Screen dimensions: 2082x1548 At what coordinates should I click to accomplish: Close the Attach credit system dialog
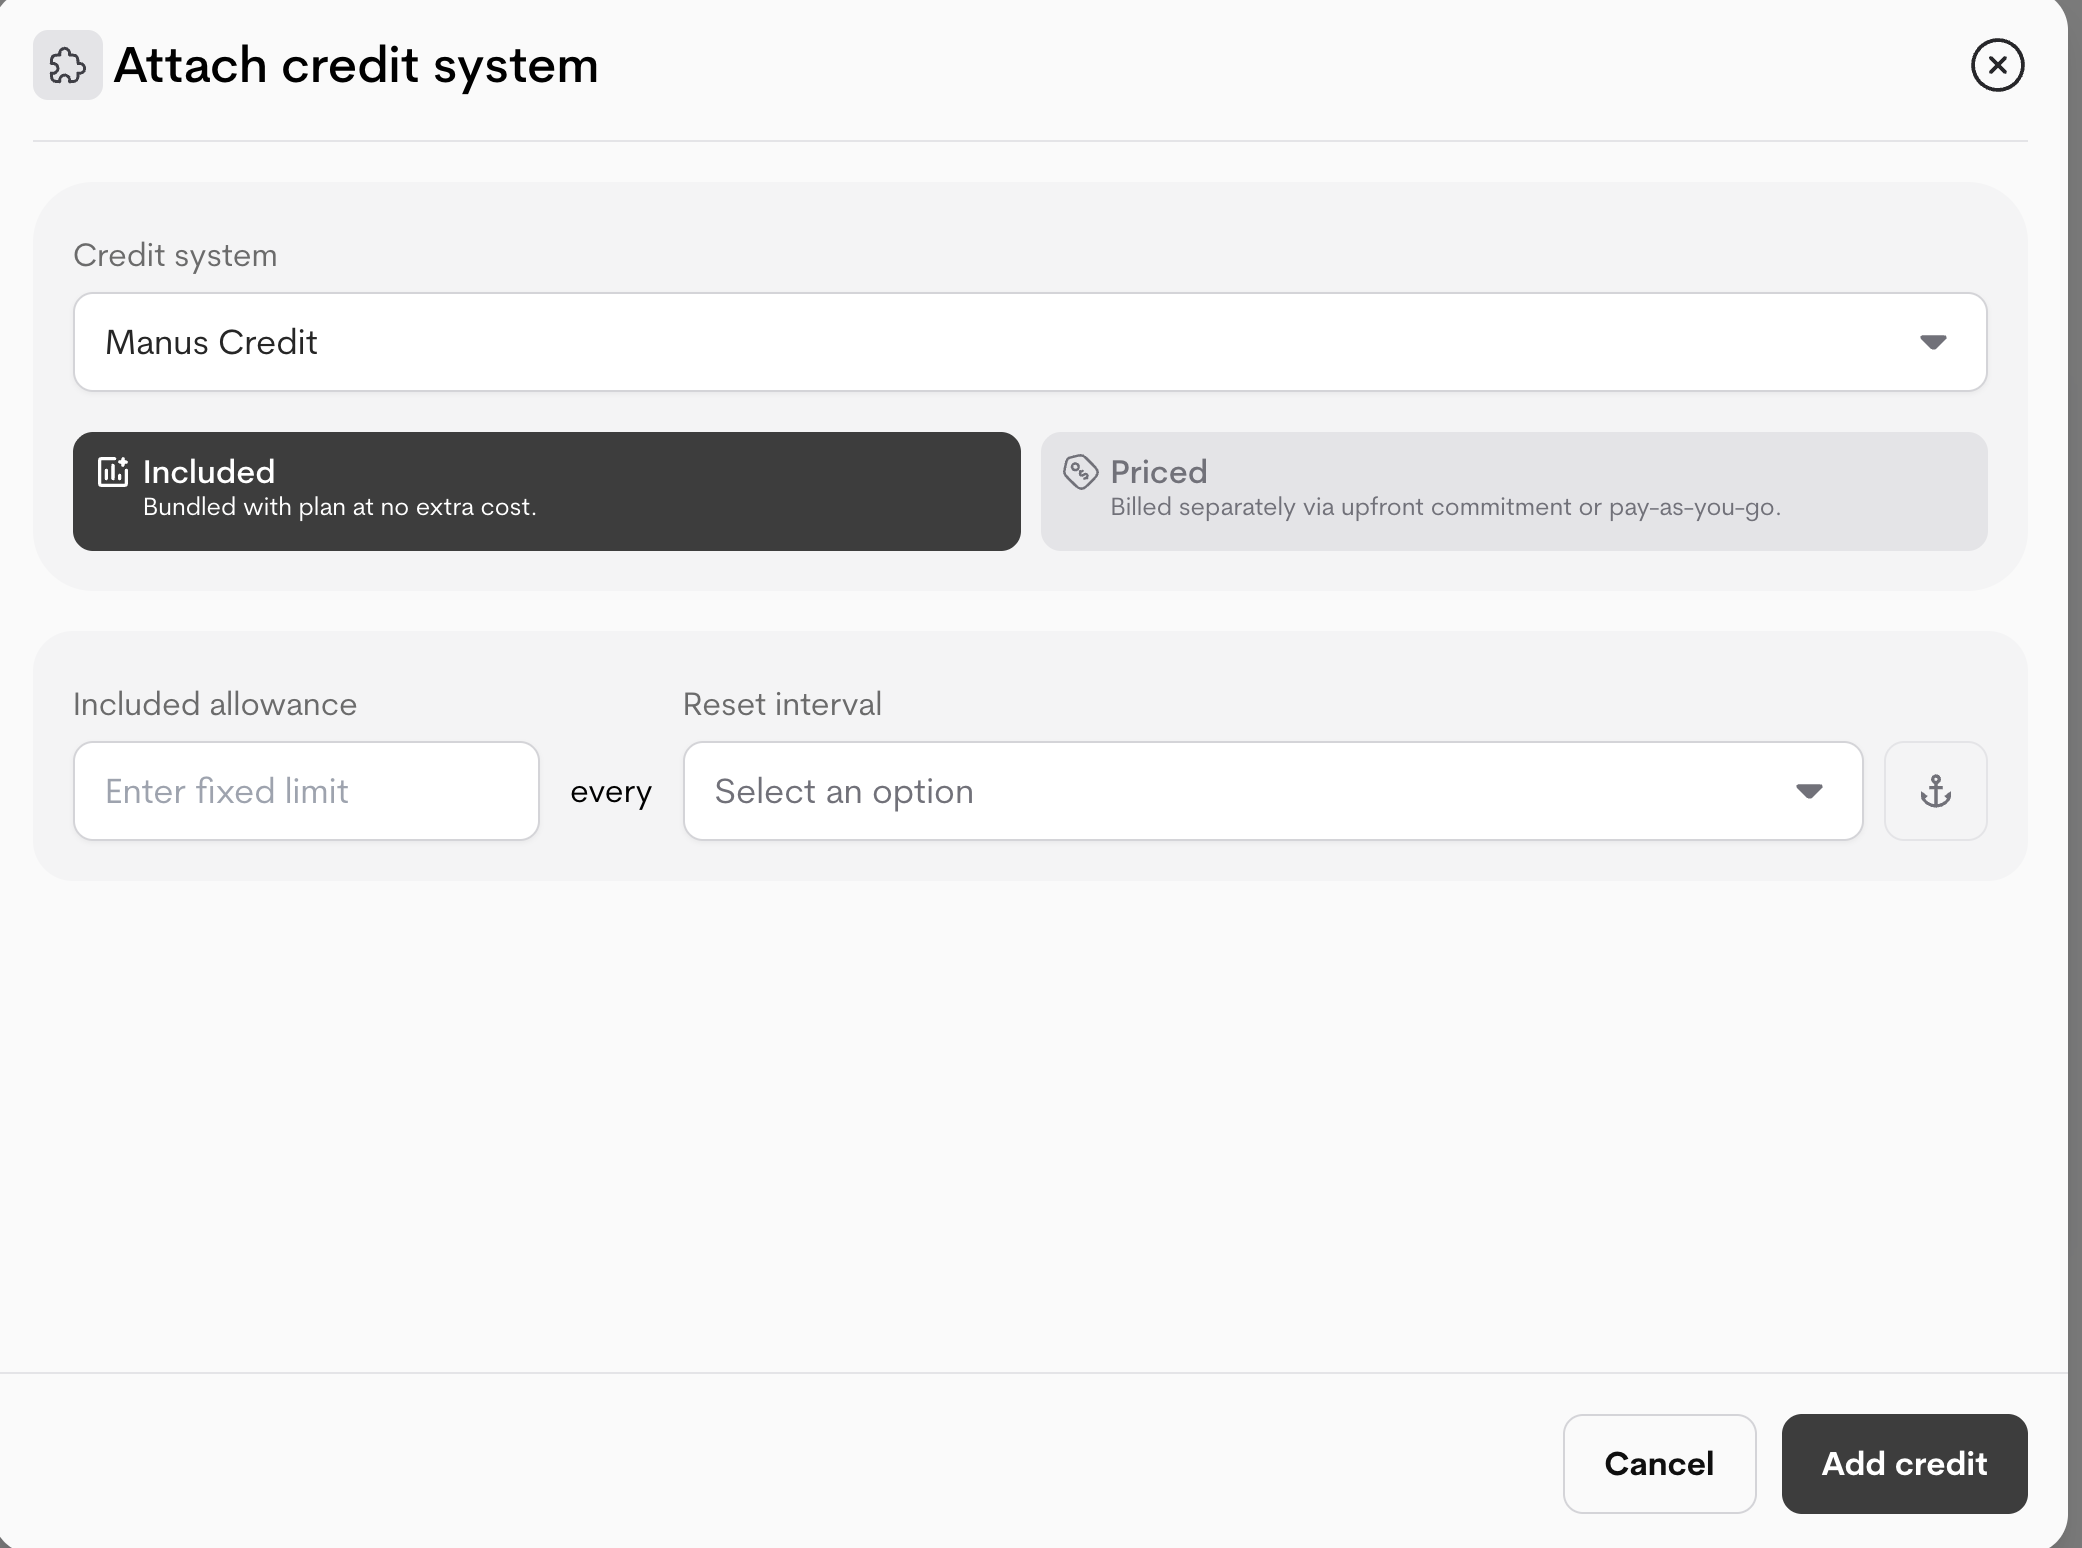click(x=1996, y=64)
